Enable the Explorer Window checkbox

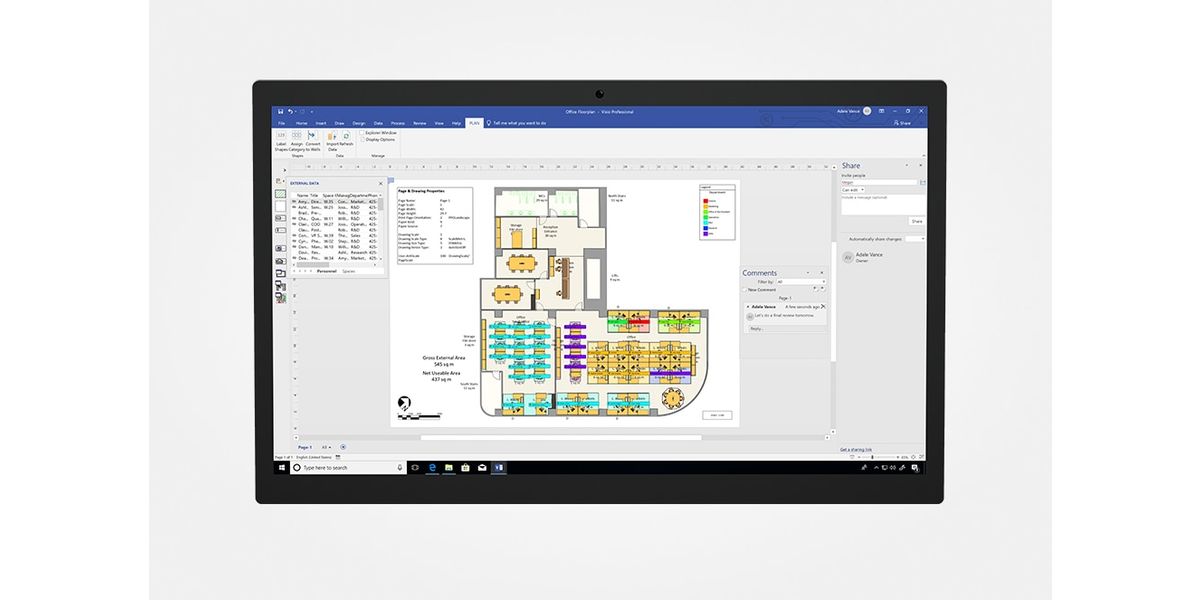(x=362, y=132)
